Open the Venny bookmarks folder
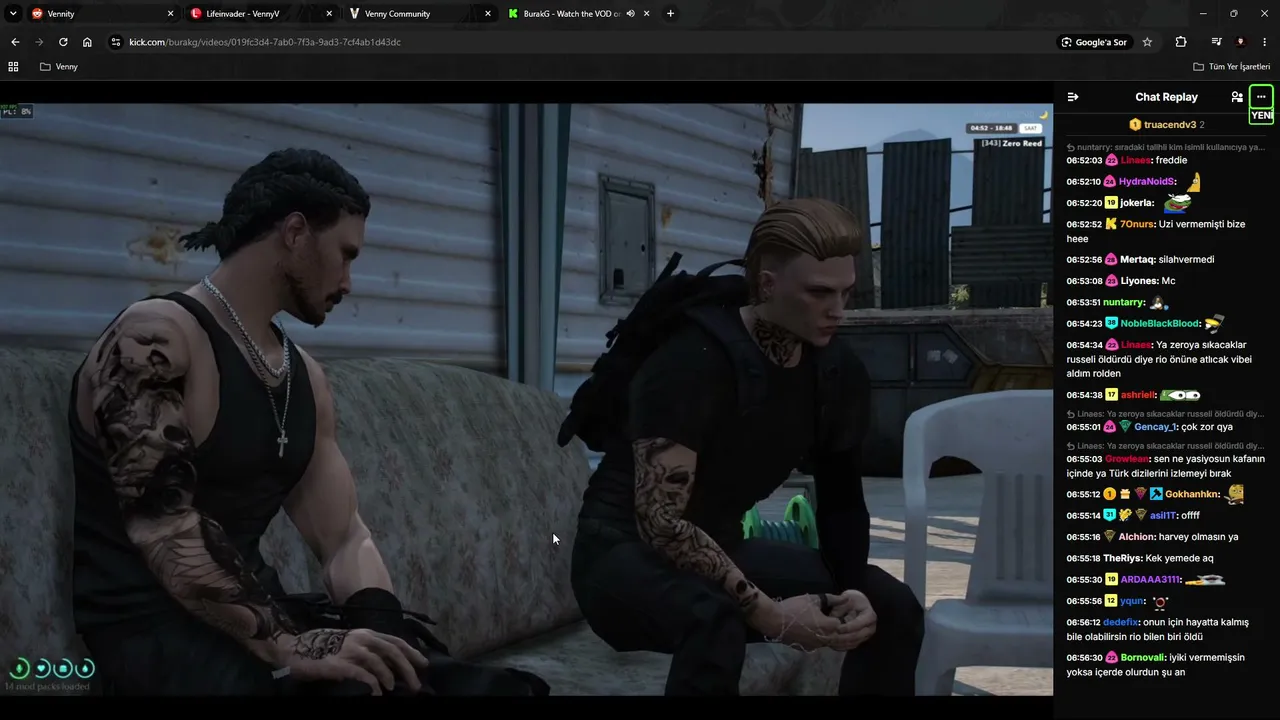This screenshot has width=1280, height=720. (59, 67)
